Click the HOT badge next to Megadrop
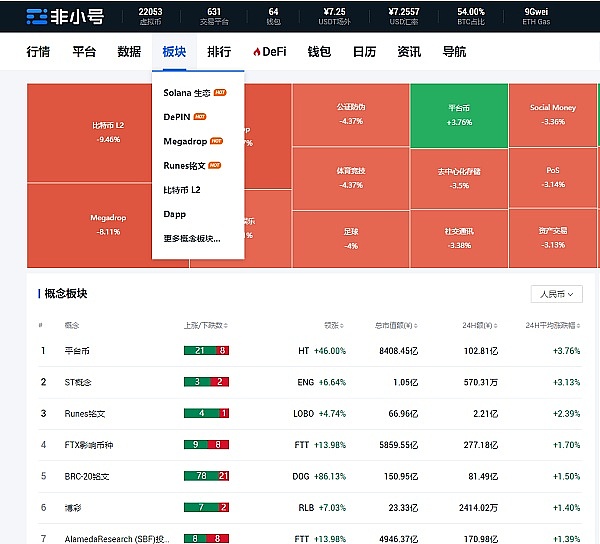This screenshot has width=600, height=544. [217, 141]
